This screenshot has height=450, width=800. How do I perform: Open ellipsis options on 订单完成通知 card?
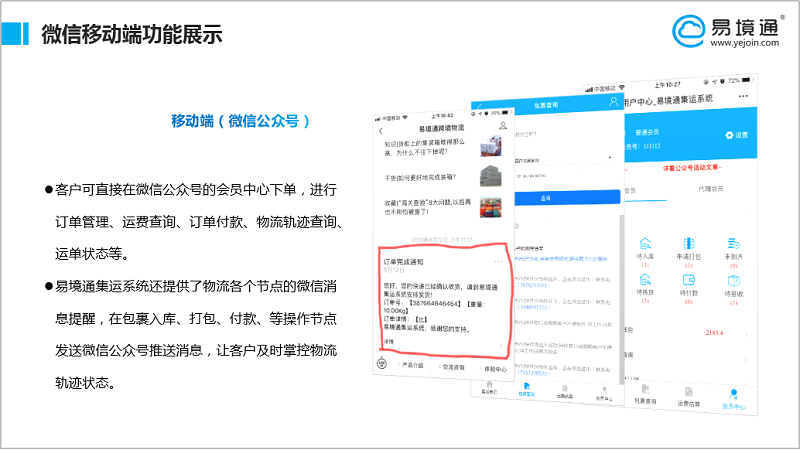pyautogui.click(x=499, y=262)
